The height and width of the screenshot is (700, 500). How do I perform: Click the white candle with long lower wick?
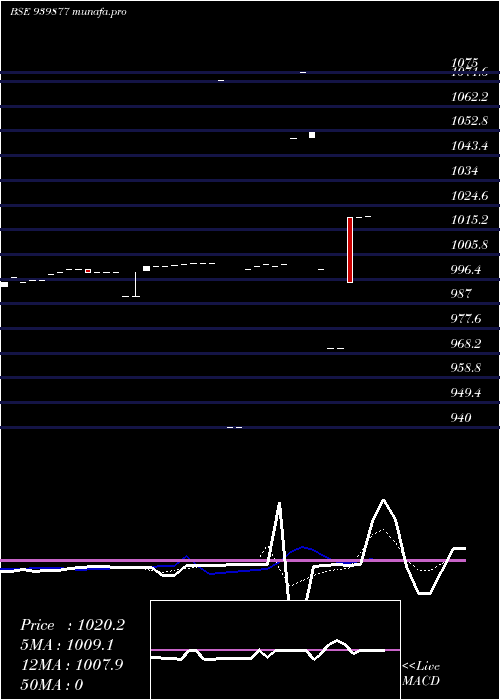click(x=136, y=284)
